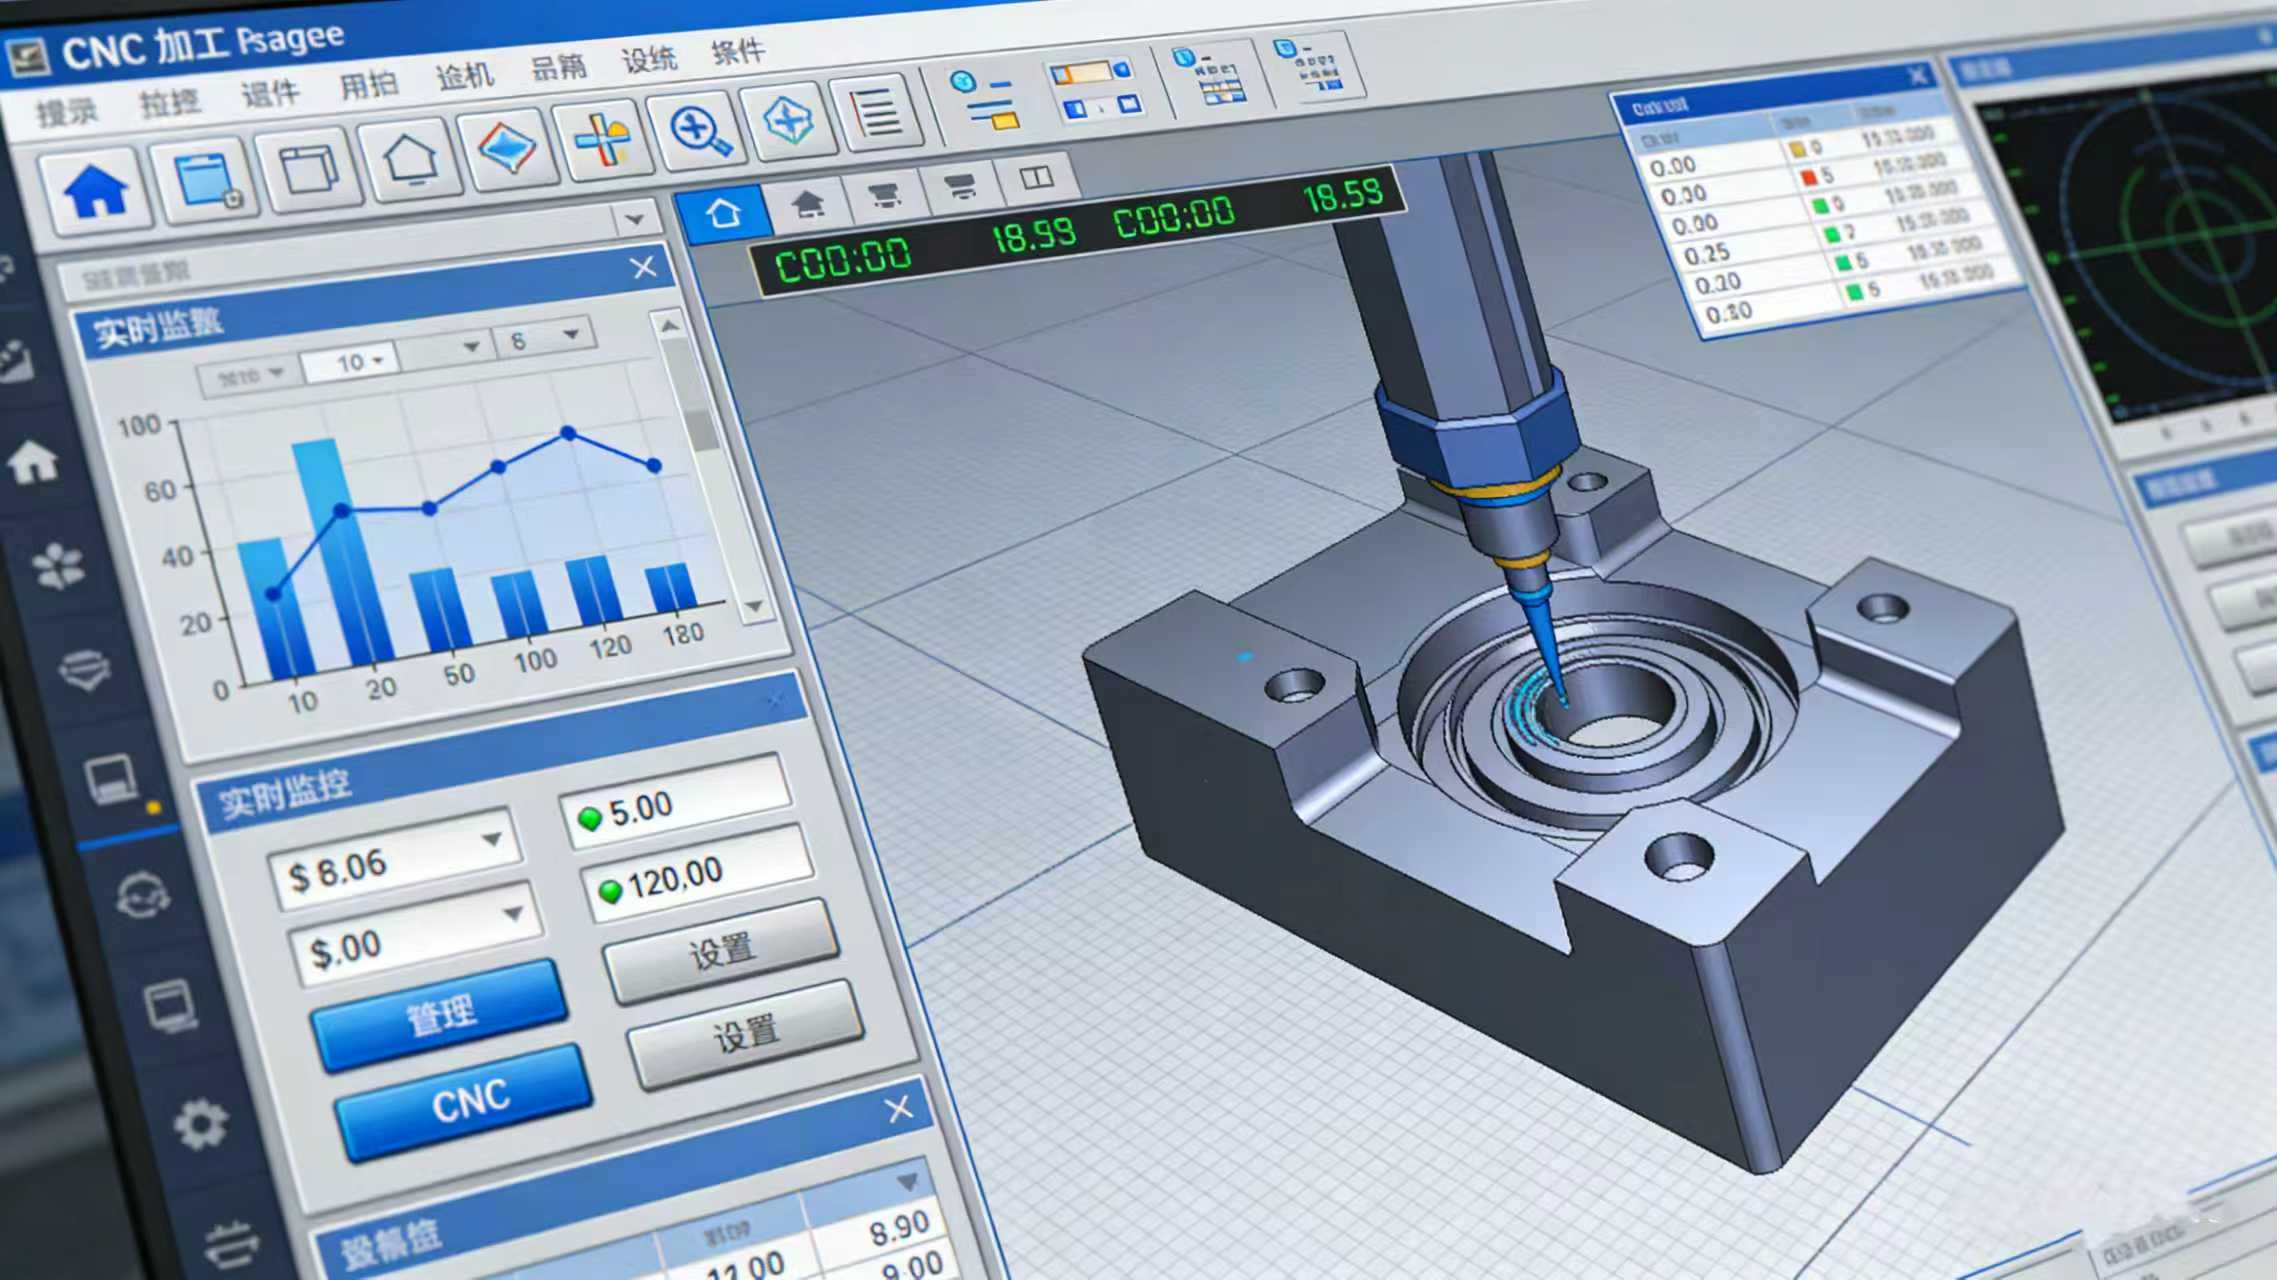The image size is (2277, 1280).
Task: Click the text list lines toolbar icon
Action: point(876,113)
